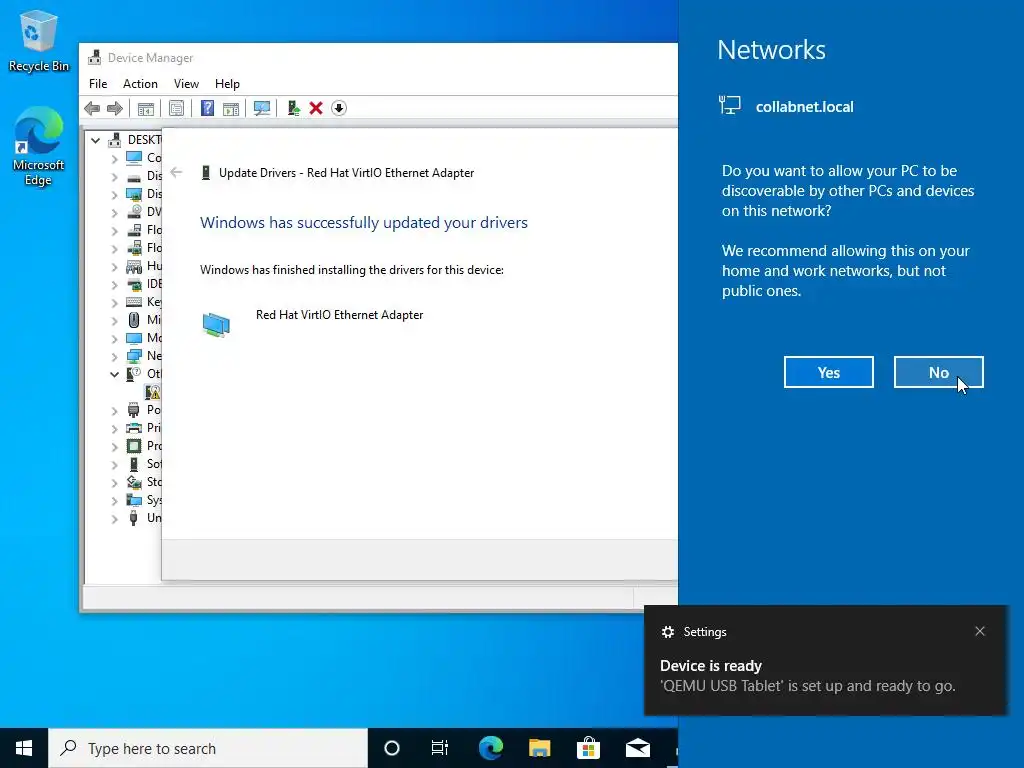Click the Update device driver toolbar icon

pos(293,108)
